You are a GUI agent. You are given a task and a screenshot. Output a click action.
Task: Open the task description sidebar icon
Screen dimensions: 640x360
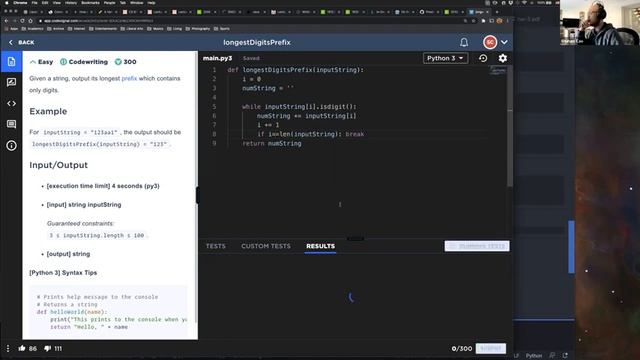click(11, 62)
